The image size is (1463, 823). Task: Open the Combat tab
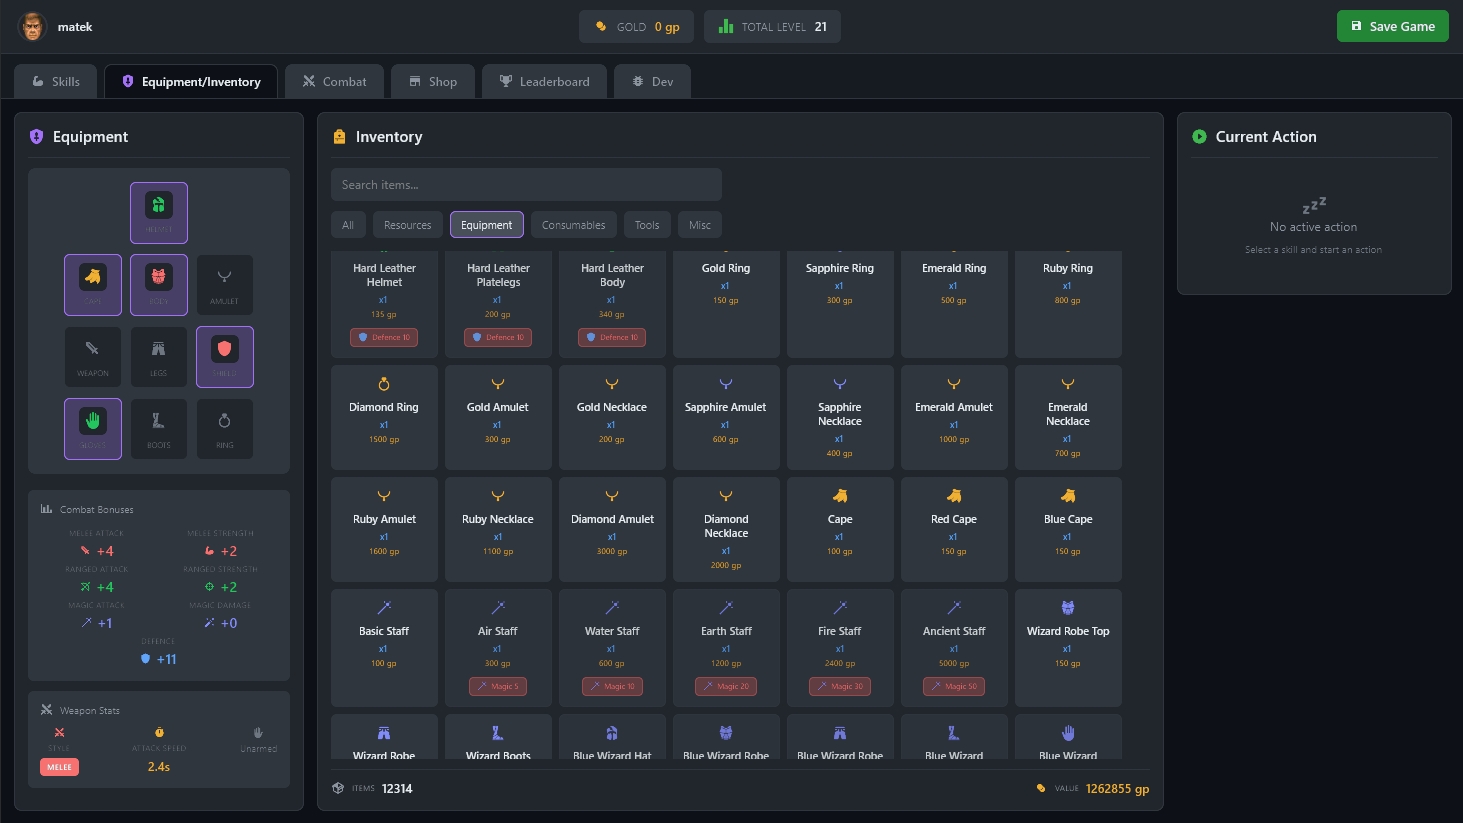[x=335, y=82]
